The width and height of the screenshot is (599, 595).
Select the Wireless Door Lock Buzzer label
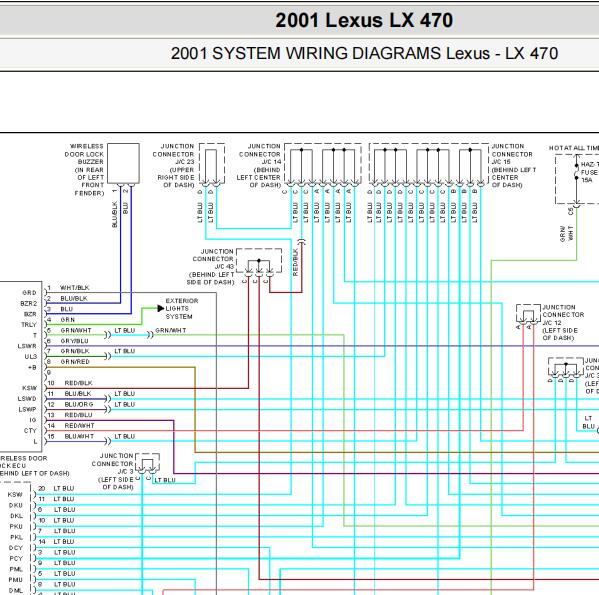pyautogui.click(x=84, y=170)
